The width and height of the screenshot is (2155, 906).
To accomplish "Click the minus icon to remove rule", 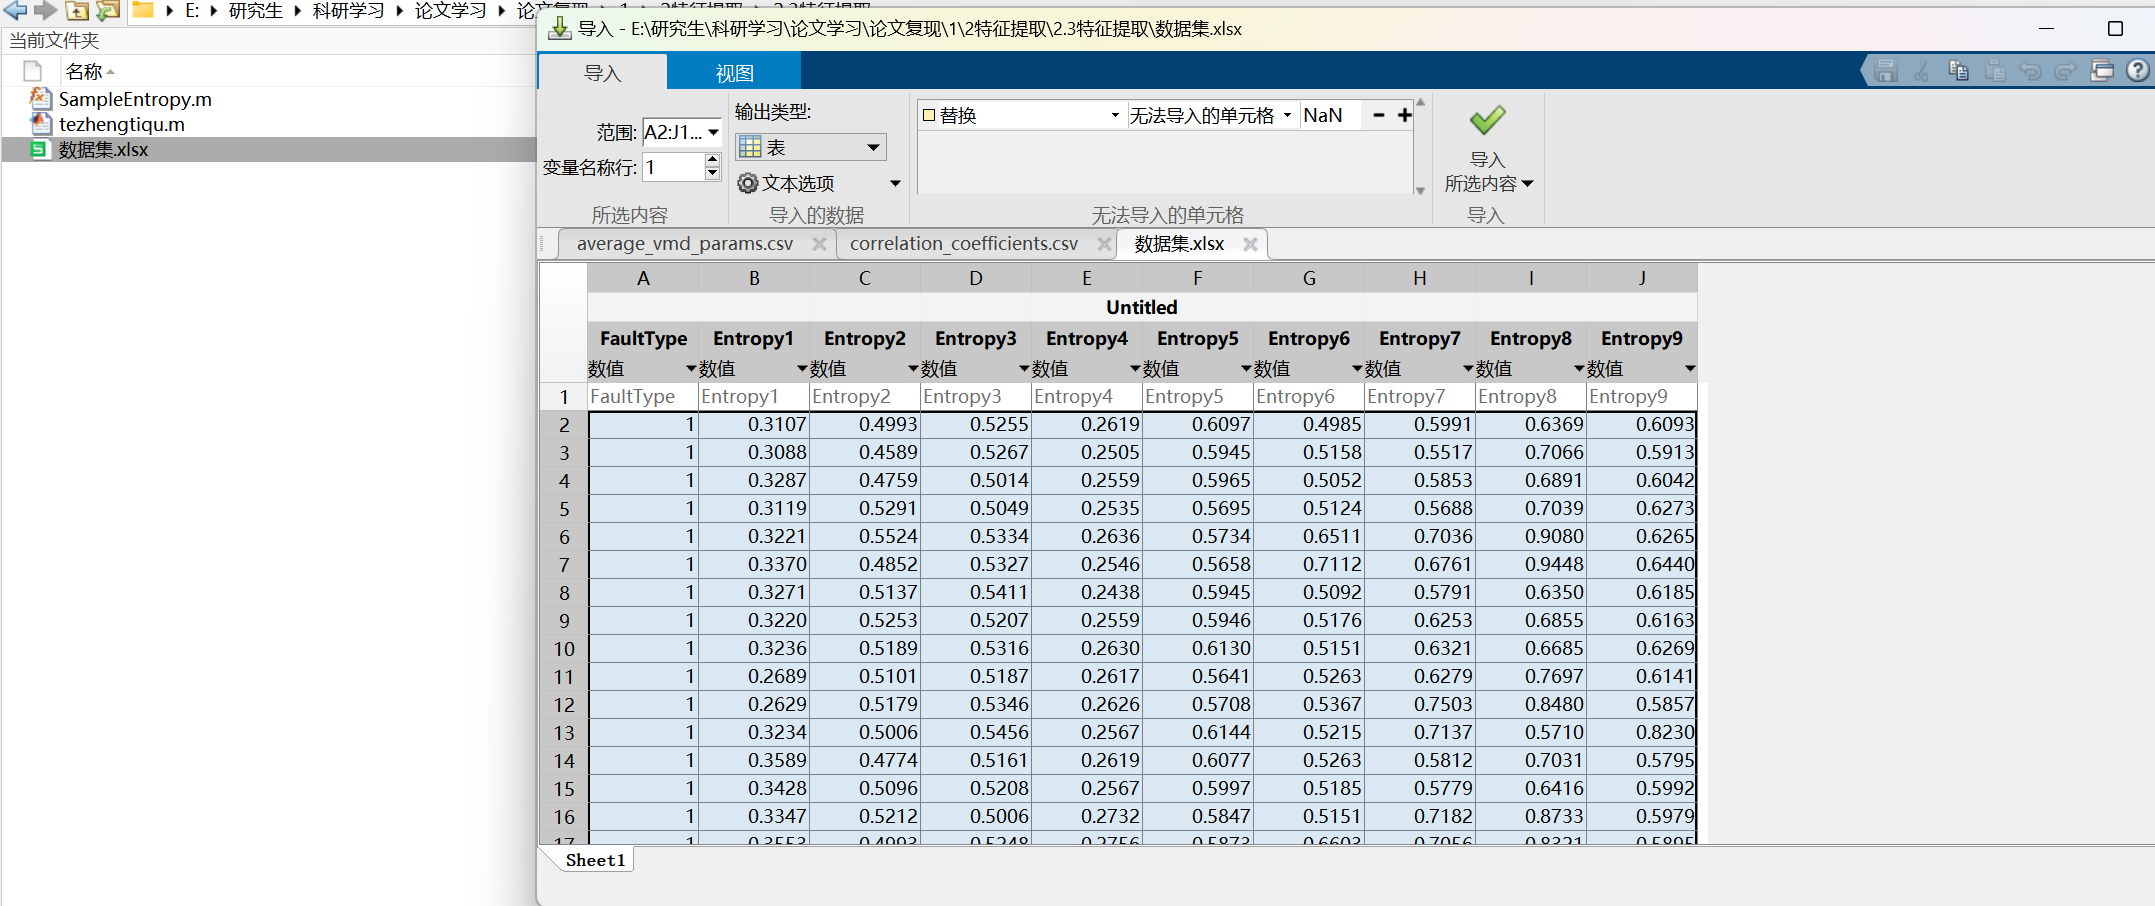I will coord(1379,116).
